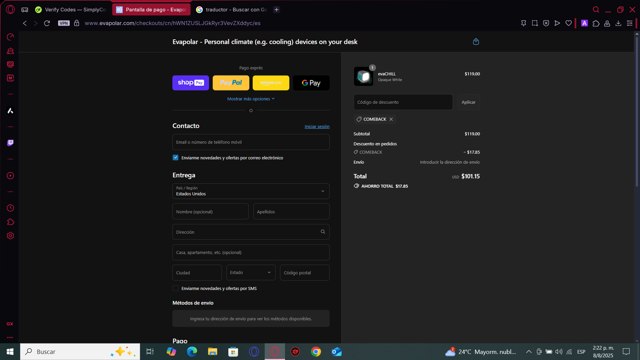Click address search icon in Dirección field

pyautogui.click(x=323, y=232)
